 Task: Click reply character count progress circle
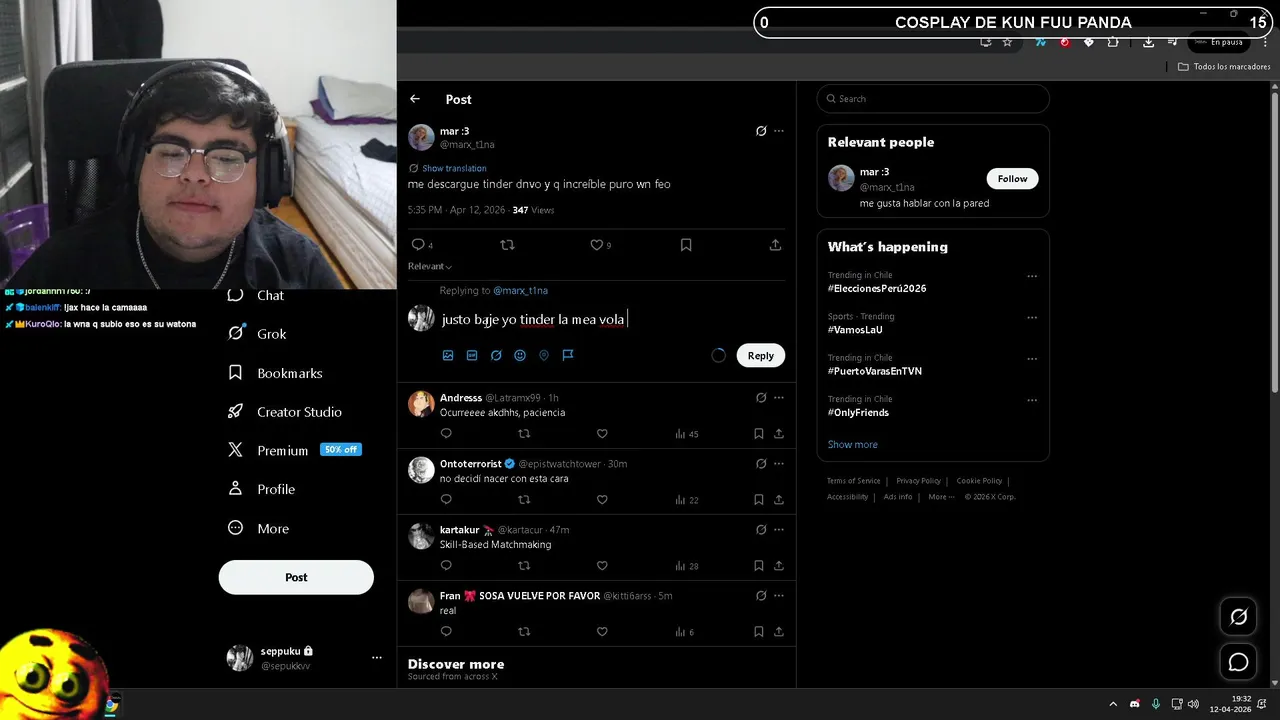[718, 355]
